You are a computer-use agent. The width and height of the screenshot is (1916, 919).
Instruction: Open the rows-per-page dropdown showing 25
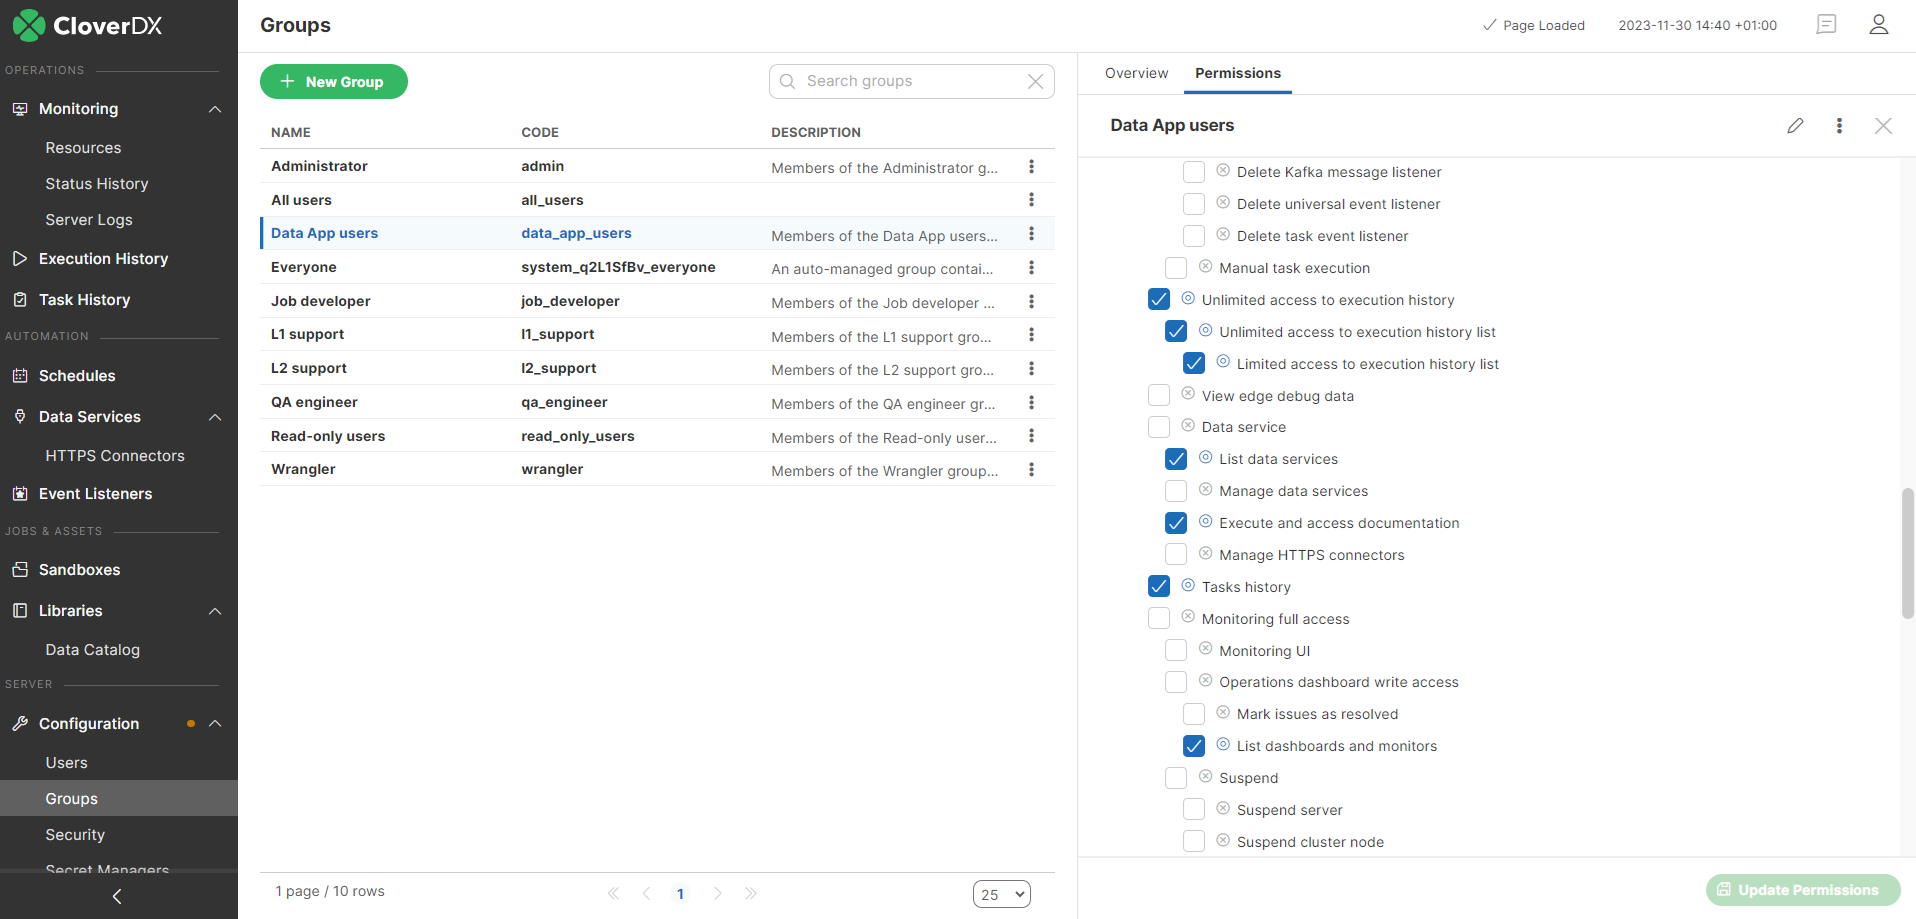click(1001, 893)
